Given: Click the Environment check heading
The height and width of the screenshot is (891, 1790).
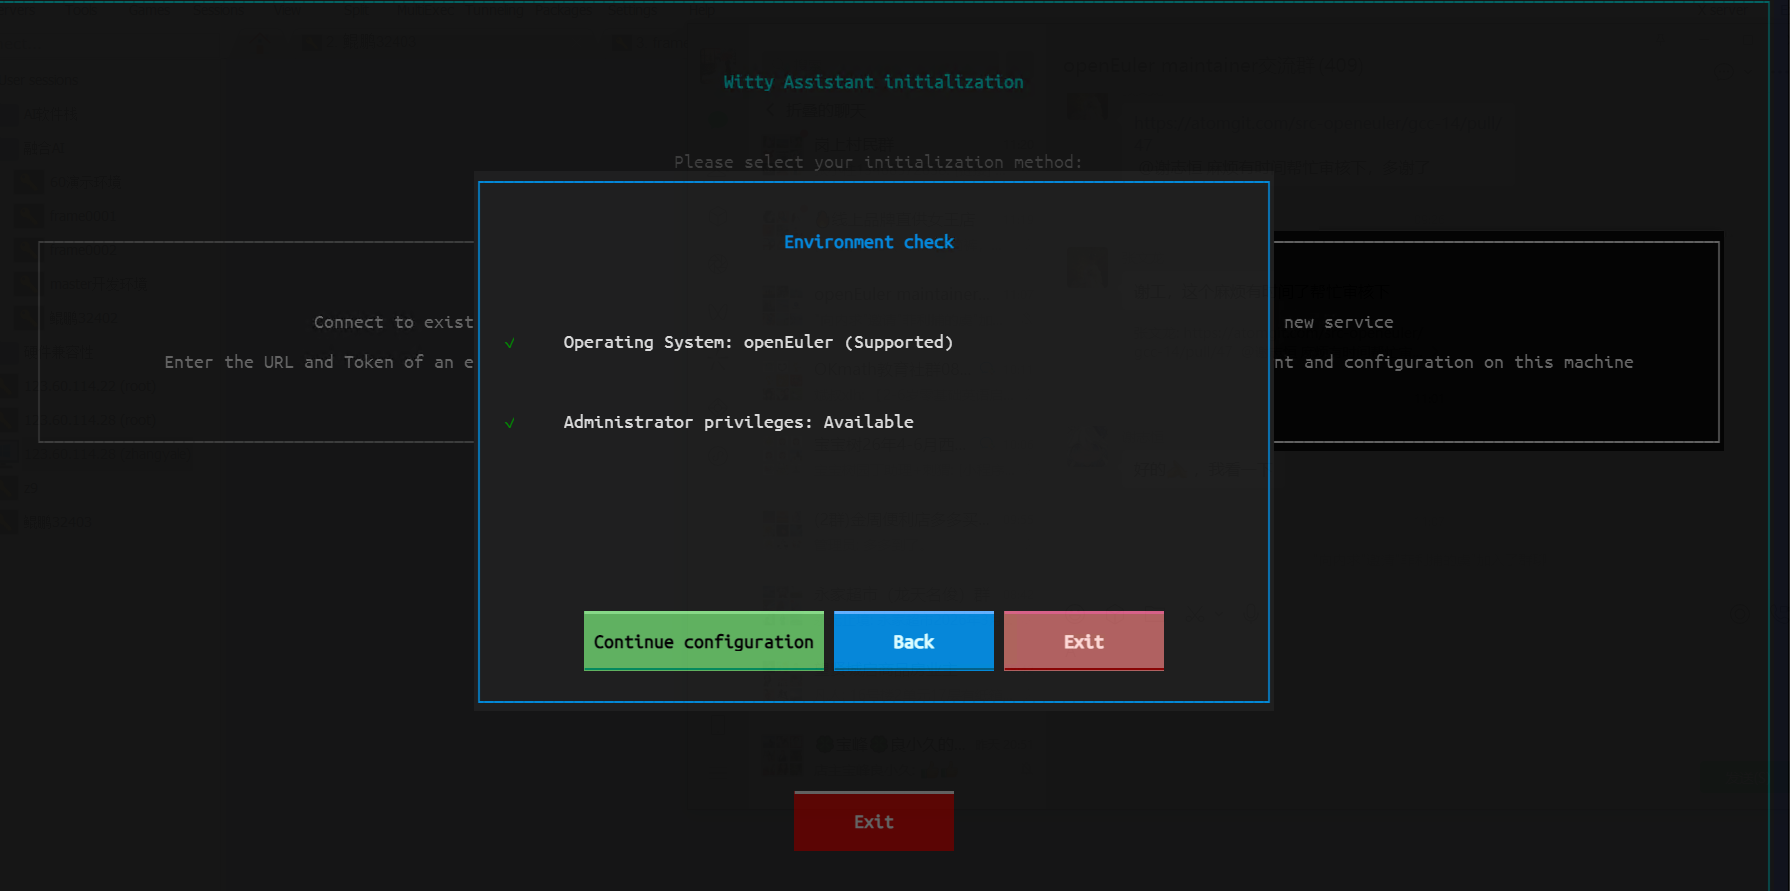Looking at the screenshot, I should coord(868,242).
